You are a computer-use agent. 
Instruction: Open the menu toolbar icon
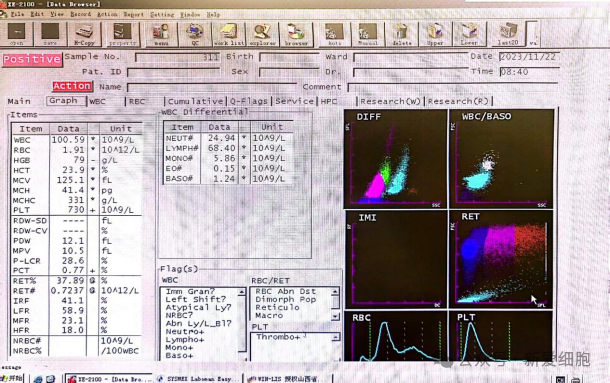tap(161, 34)
